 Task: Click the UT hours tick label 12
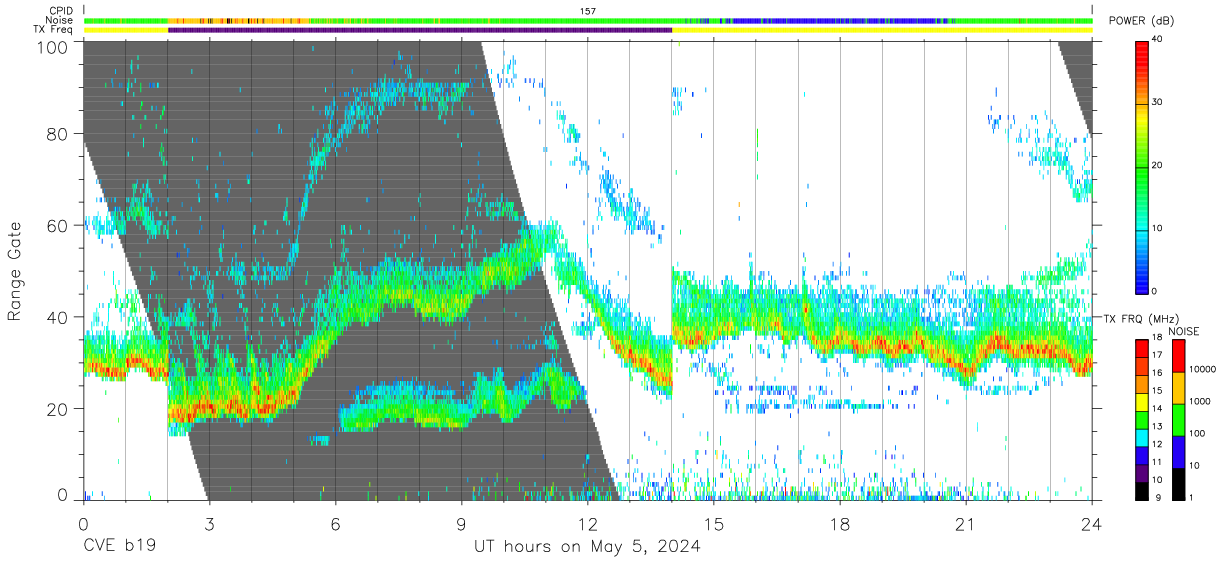(x=587, y=524)
